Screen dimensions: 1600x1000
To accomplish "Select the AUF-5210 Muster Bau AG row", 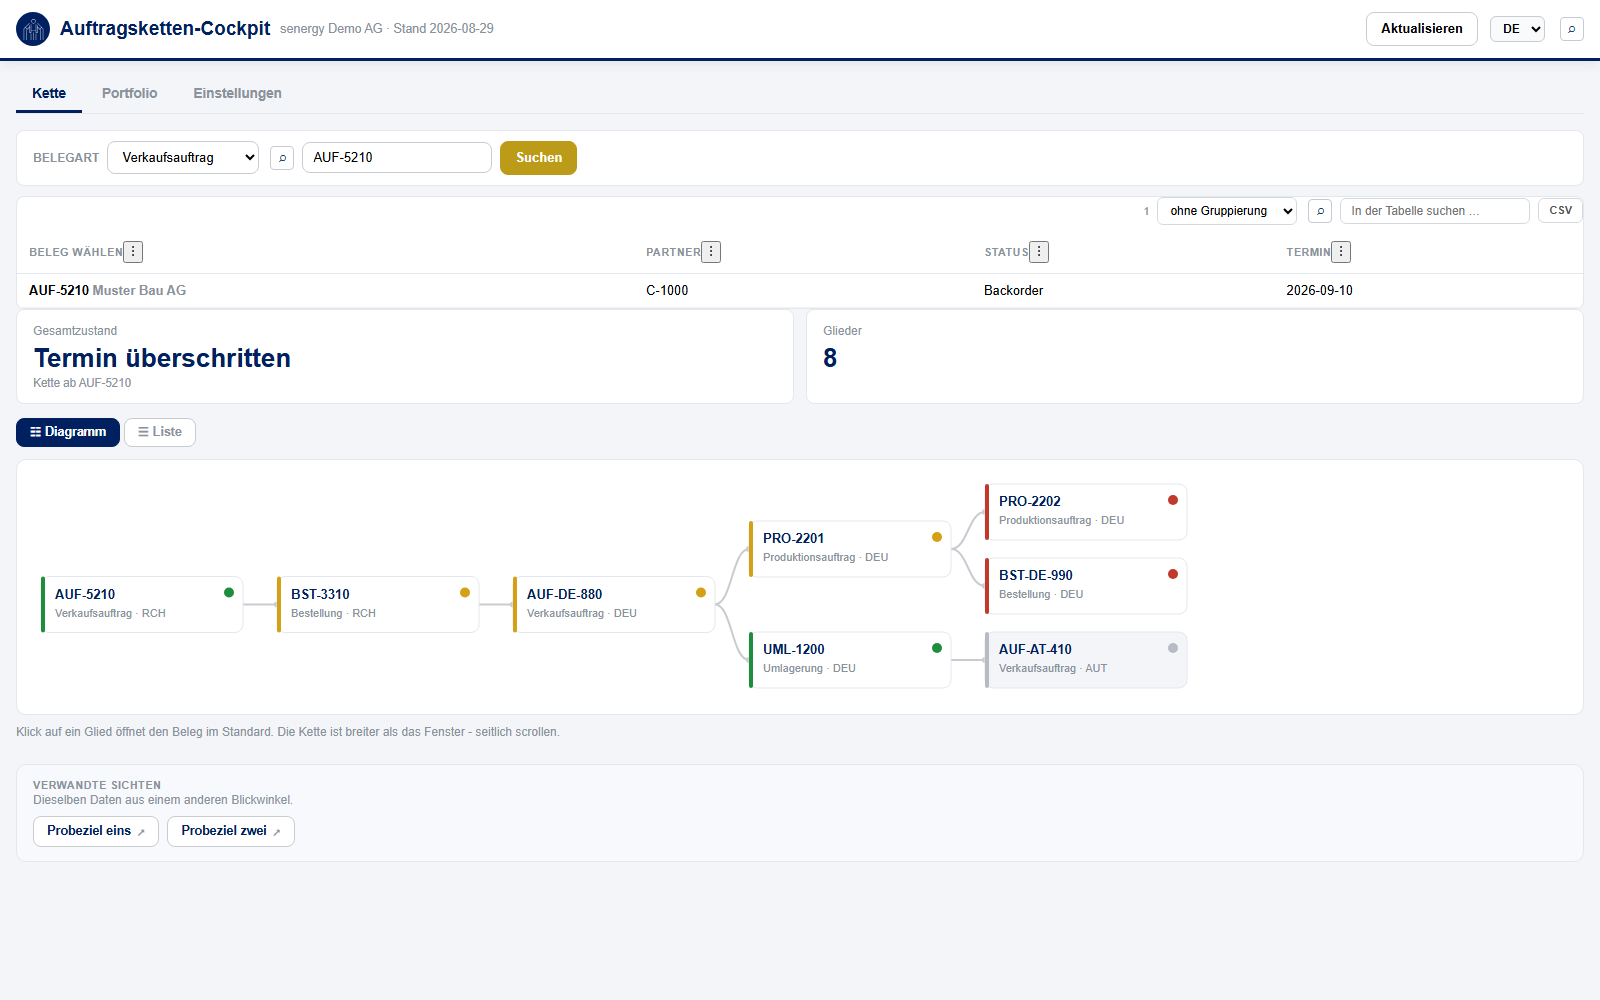I will (800, 291).
